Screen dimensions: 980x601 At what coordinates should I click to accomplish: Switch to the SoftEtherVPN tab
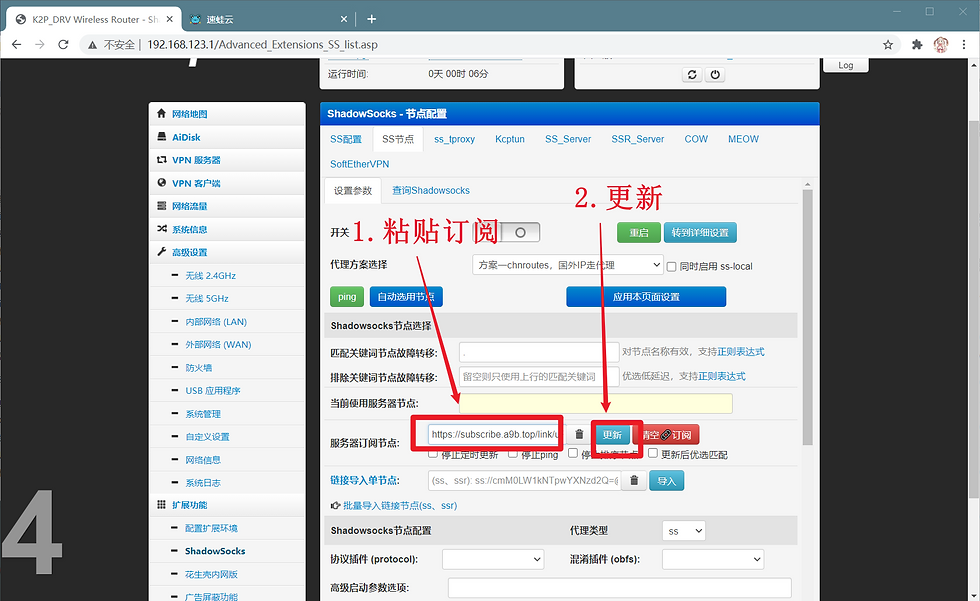[x=359, y=164]
